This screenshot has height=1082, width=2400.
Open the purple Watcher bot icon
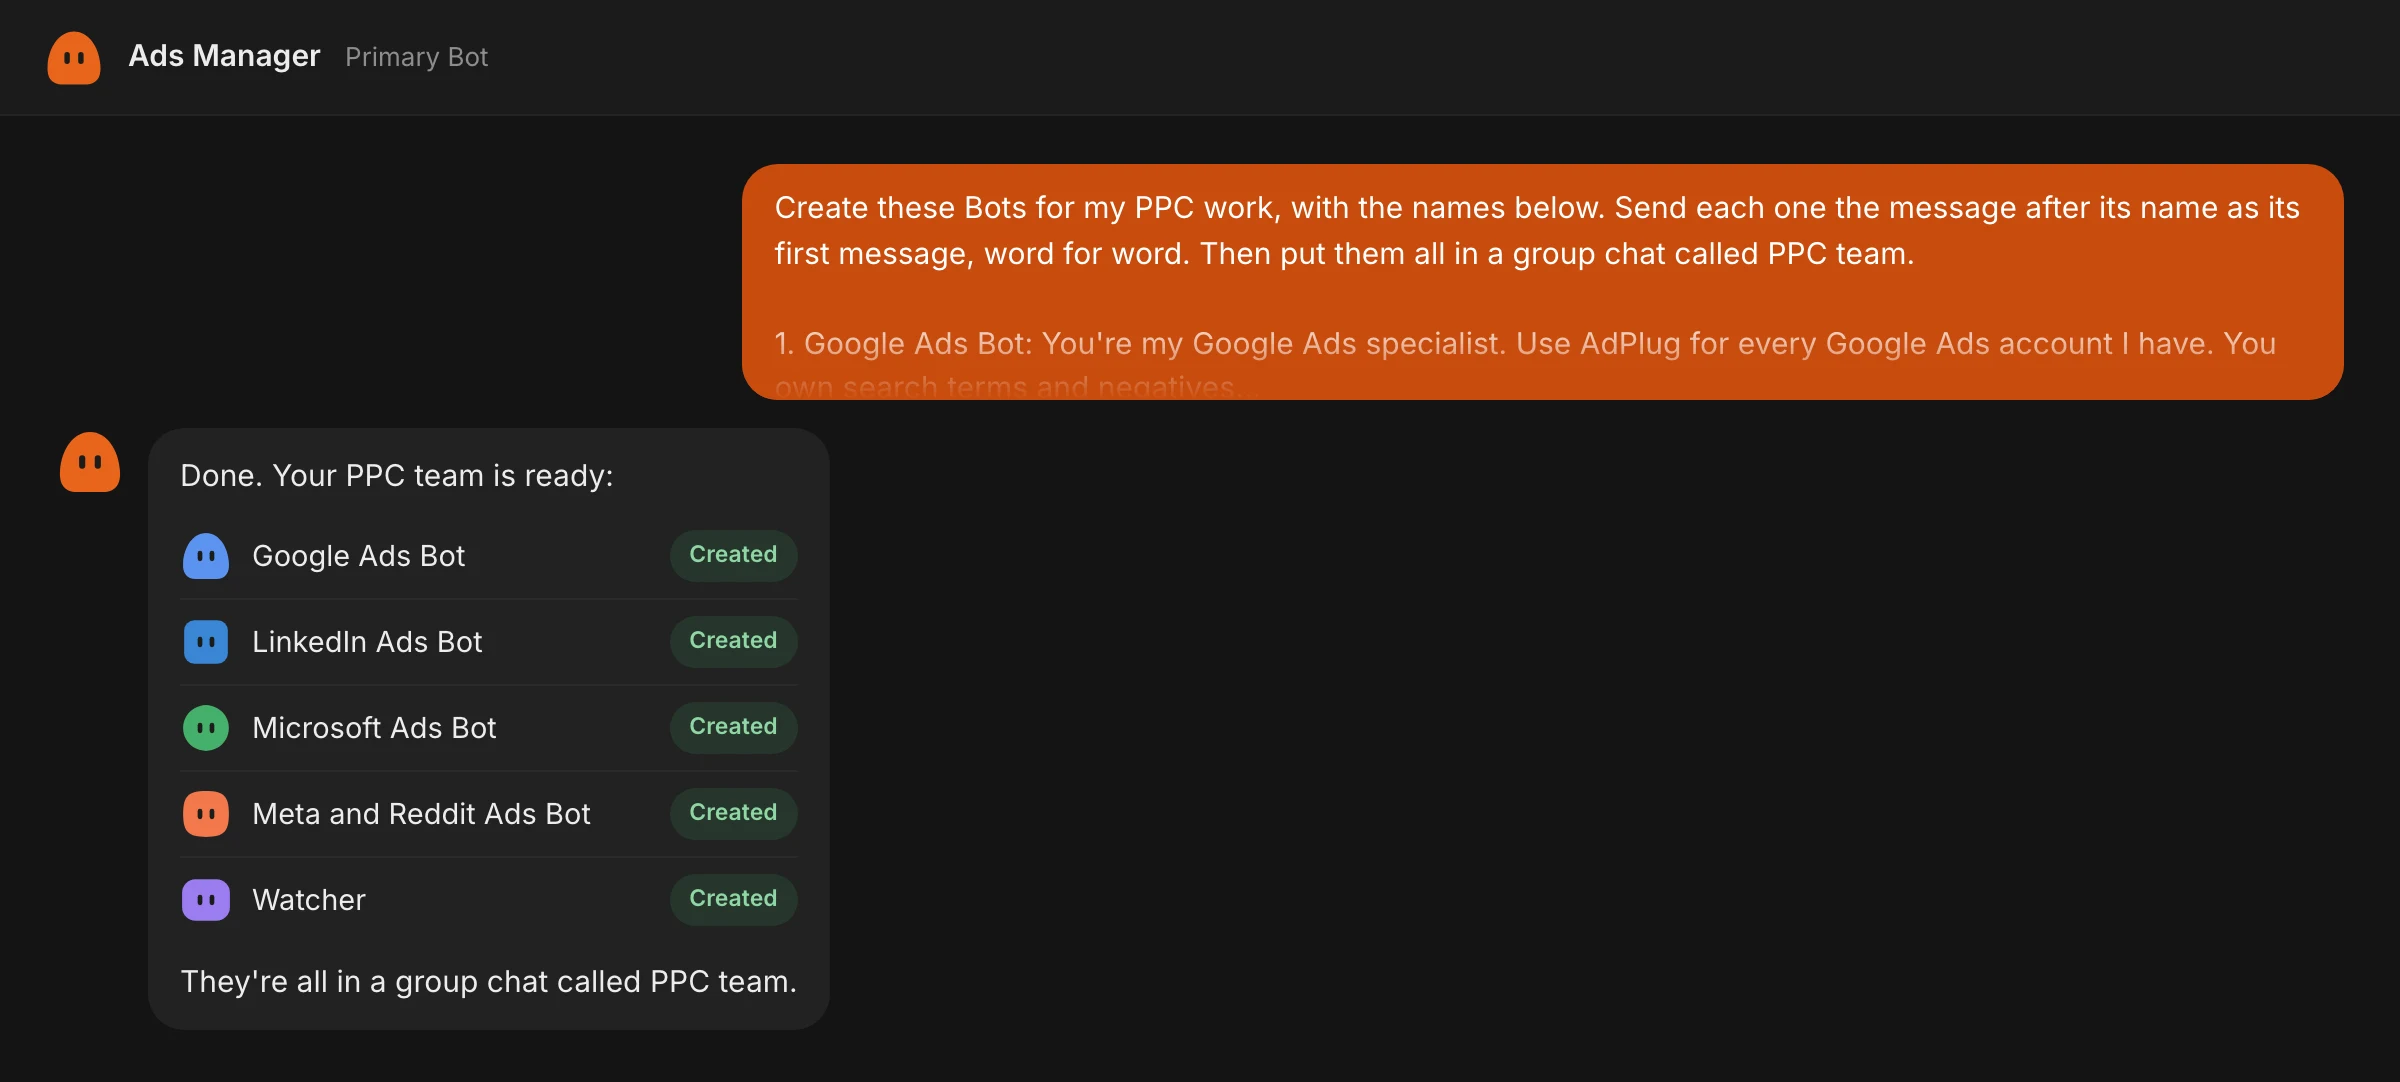point(206,900)
